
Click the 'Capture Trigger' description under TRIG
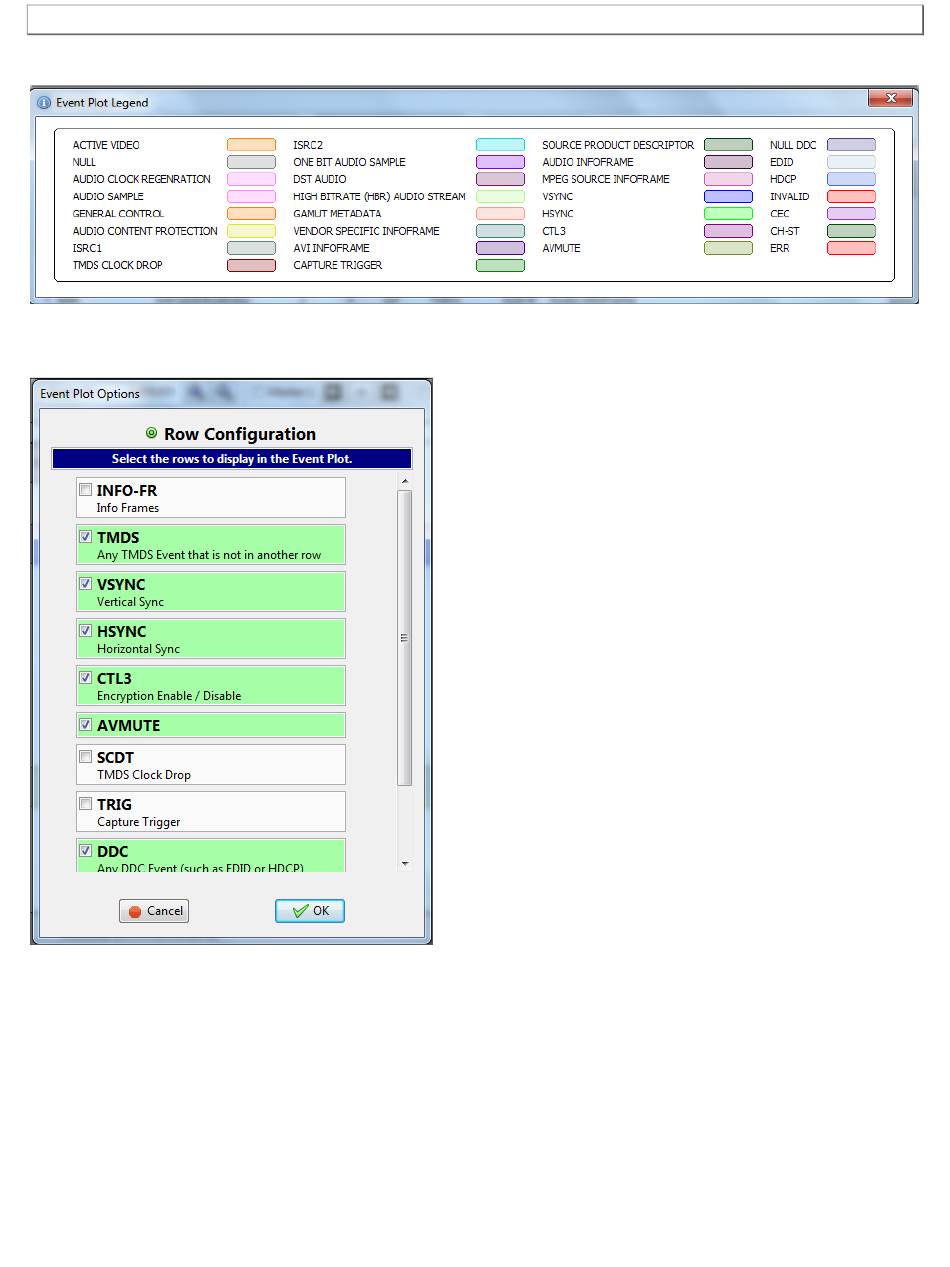click(139, 822)
